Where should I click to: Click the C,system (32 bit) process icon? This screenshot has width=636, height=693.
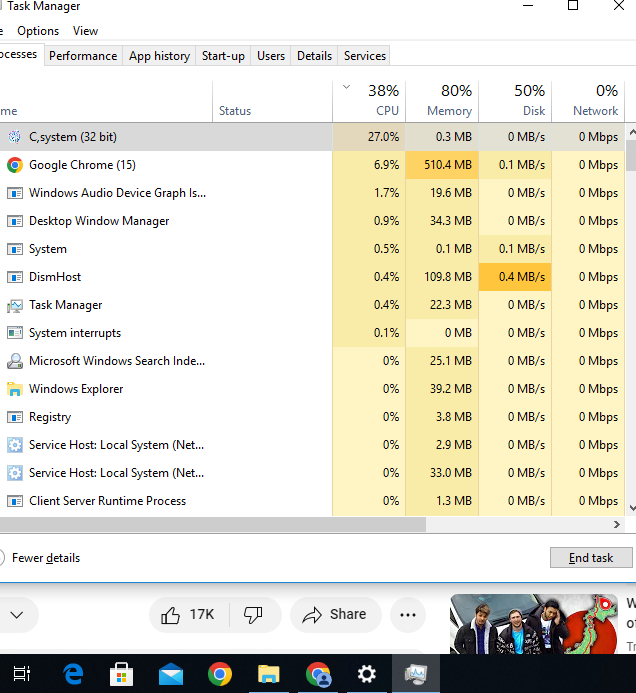(x=15, y=137)
